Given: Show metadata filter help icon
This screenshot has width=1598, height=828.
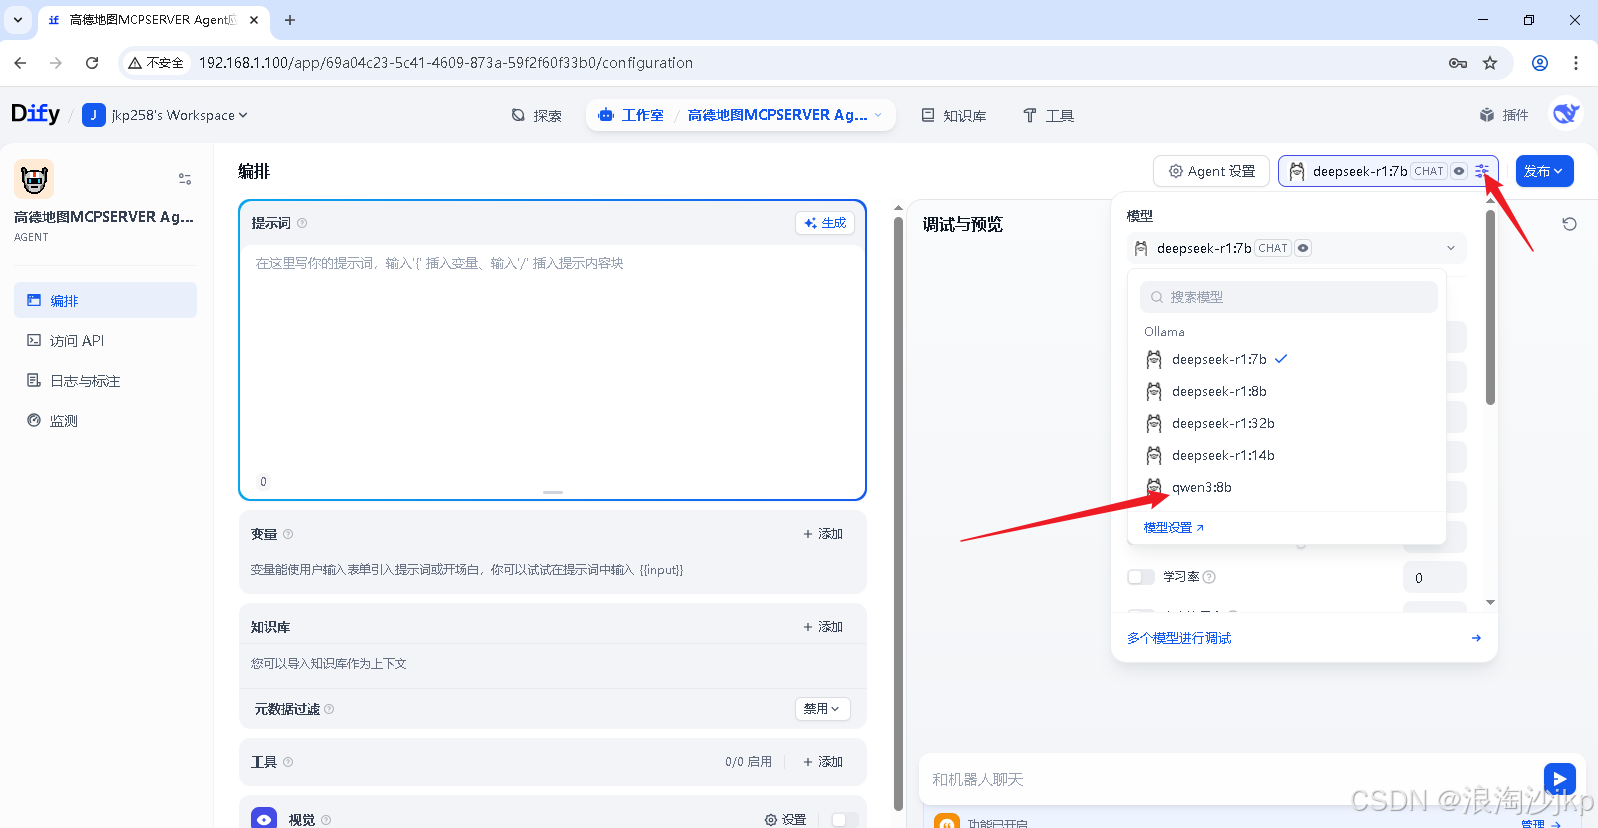Looking at the screenshot, I should 329,709.
